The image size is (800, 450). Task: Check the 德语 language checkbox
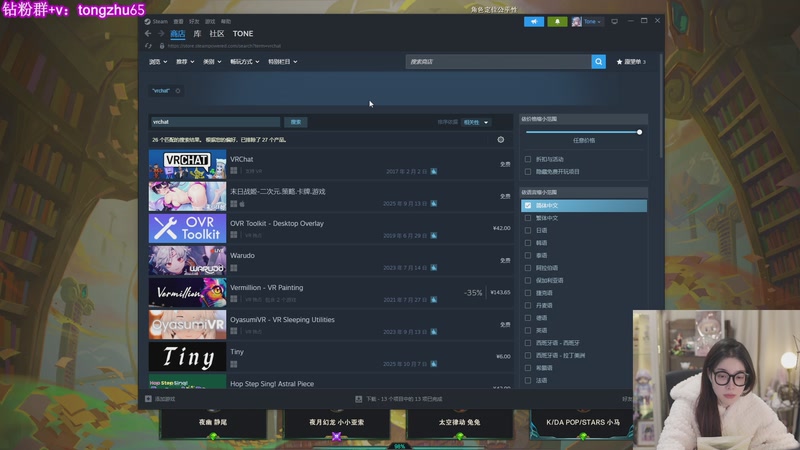coord(528,318)
